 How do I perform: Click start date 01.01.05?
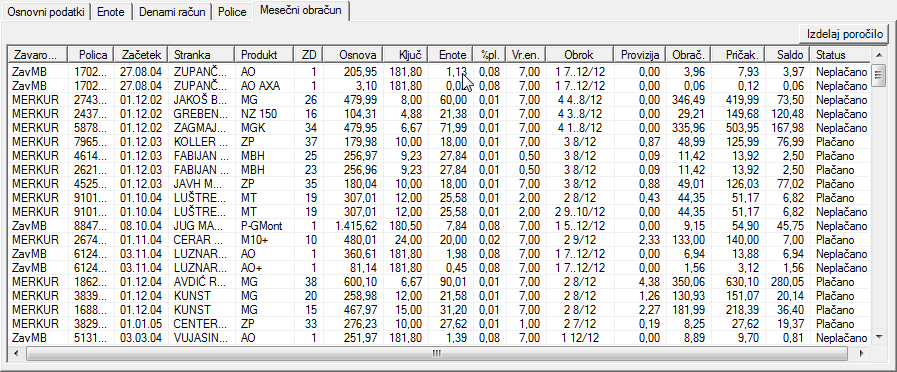pyautogui.click(x=140, y=323)
